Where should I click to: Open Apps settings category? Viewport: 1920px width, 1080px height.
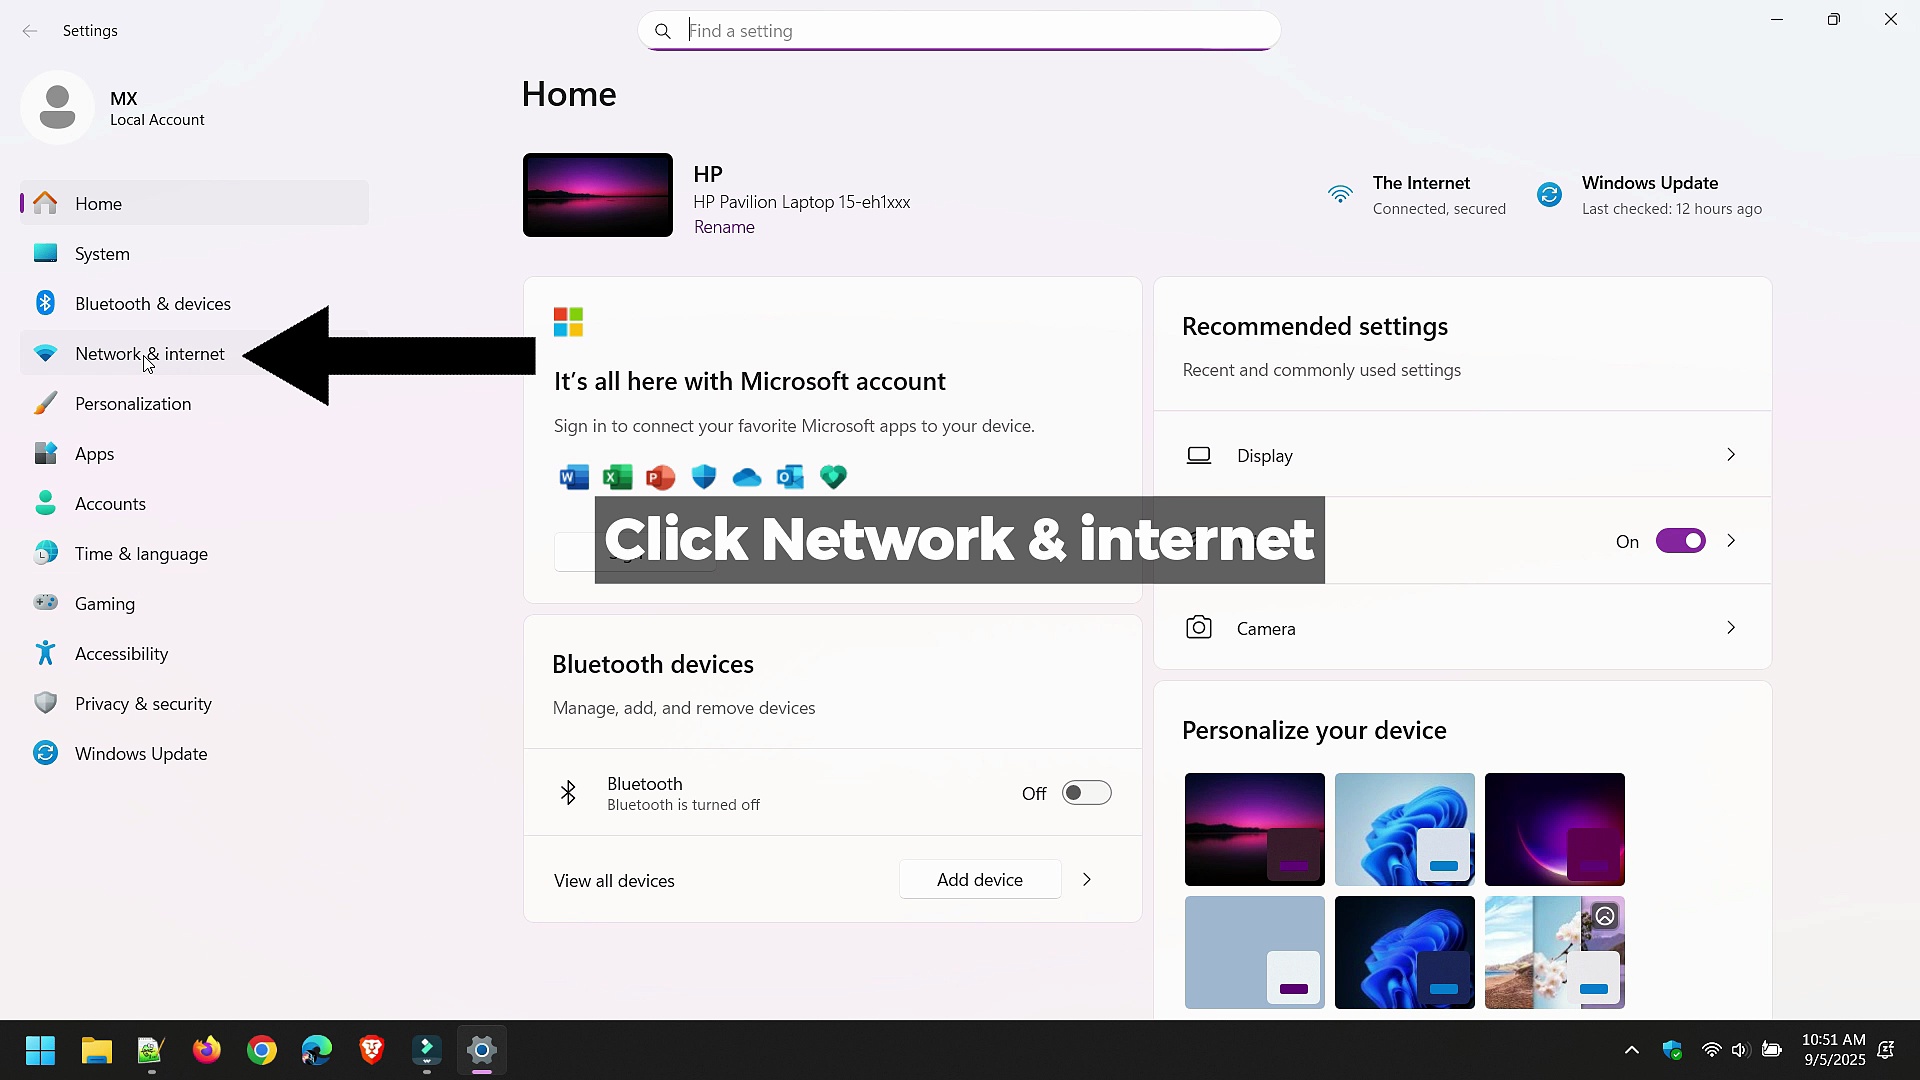(x=194, y=454)
